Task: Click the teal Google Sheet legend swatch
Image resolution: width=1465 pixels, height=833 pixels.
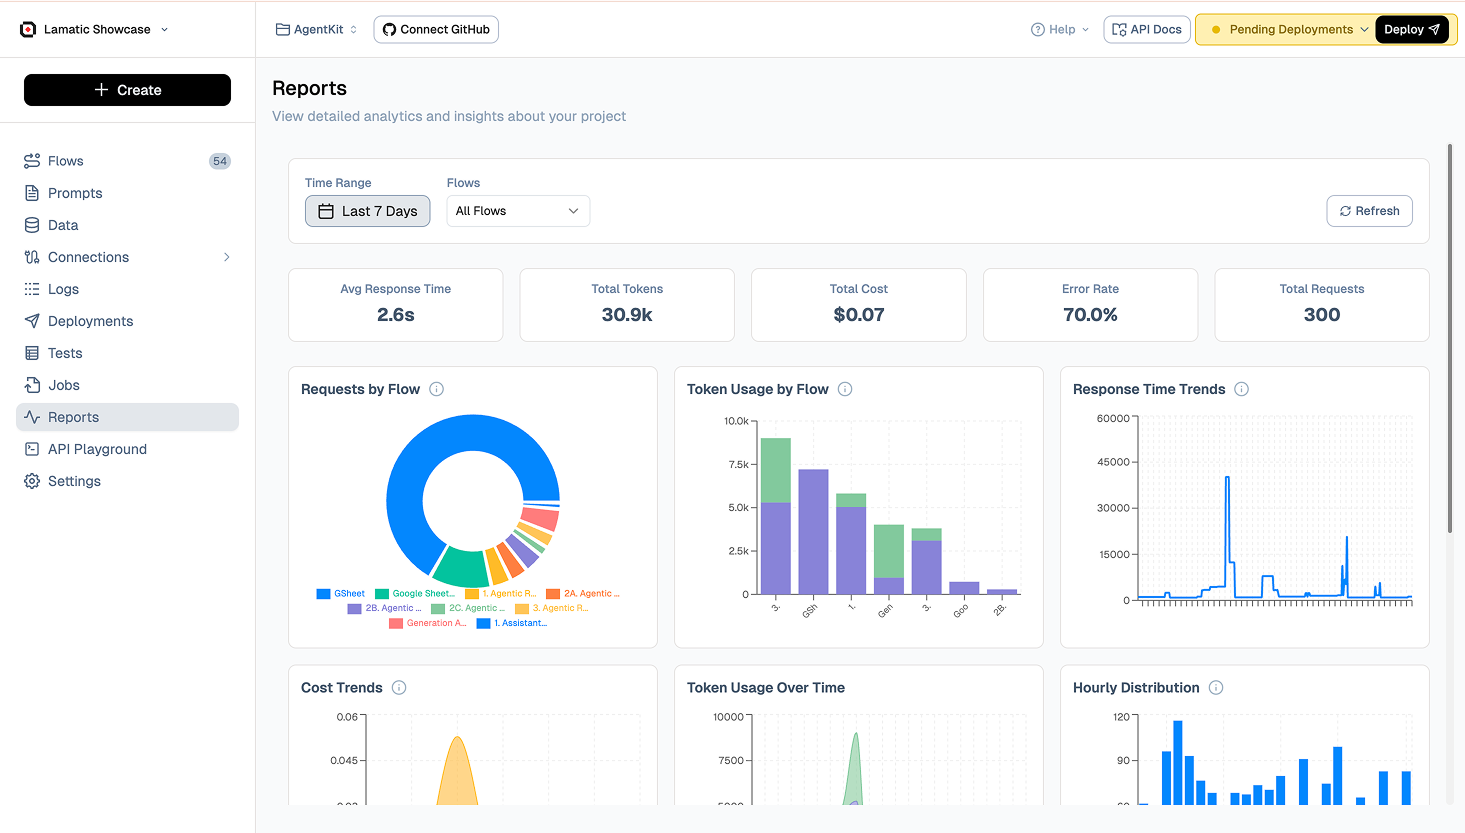Action: 382,594
